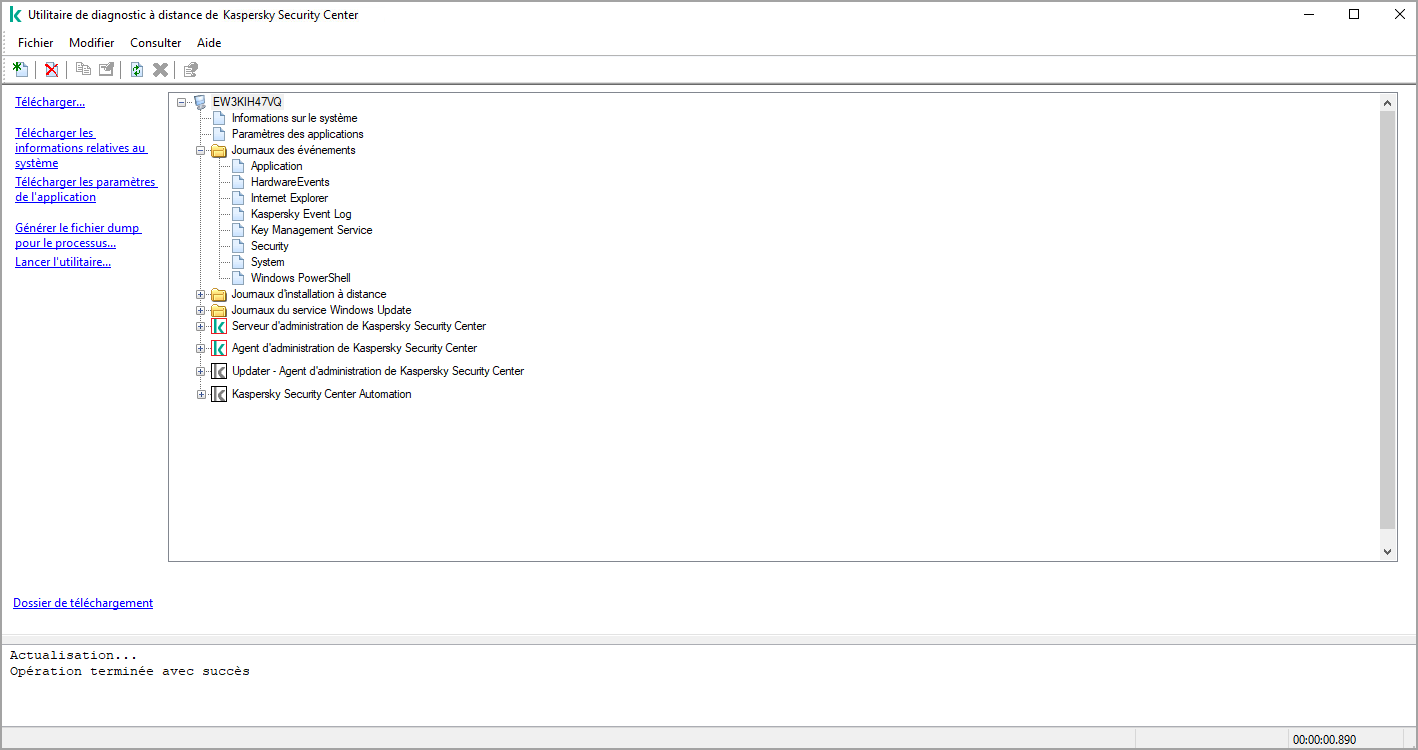Expand the Agent d'administration node

point(201,348)
